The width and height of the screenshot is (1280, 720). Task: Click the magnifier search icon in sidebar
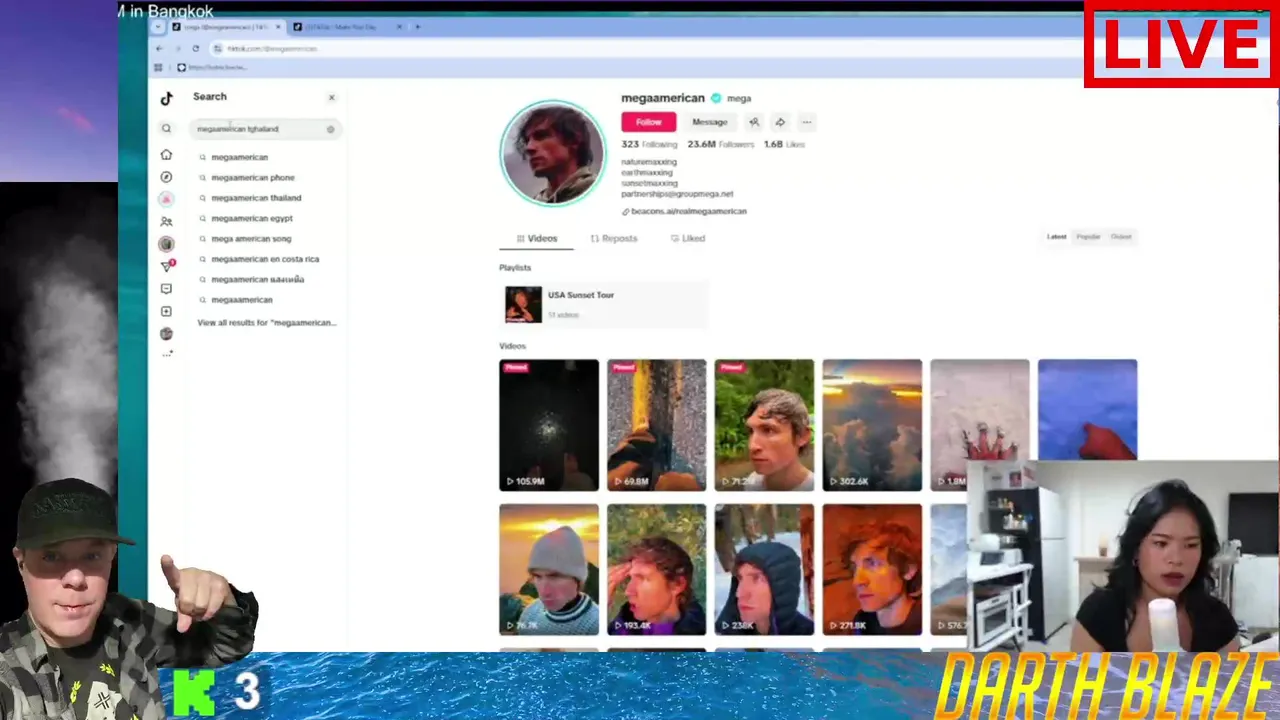tap(167, 128)
